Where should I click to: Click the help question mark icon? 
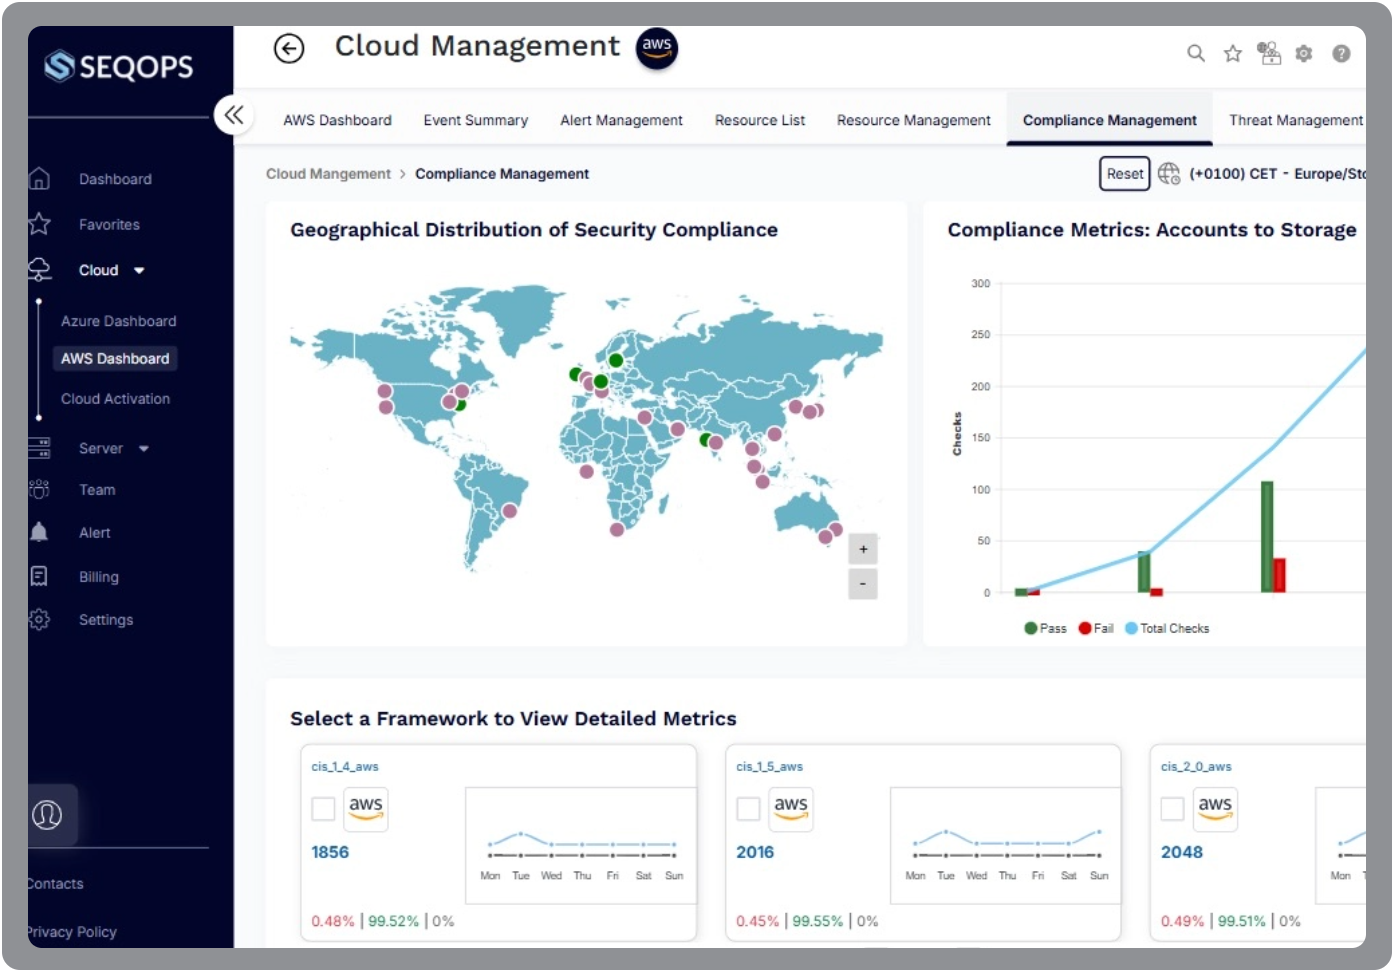click(x=1341, y=54)
